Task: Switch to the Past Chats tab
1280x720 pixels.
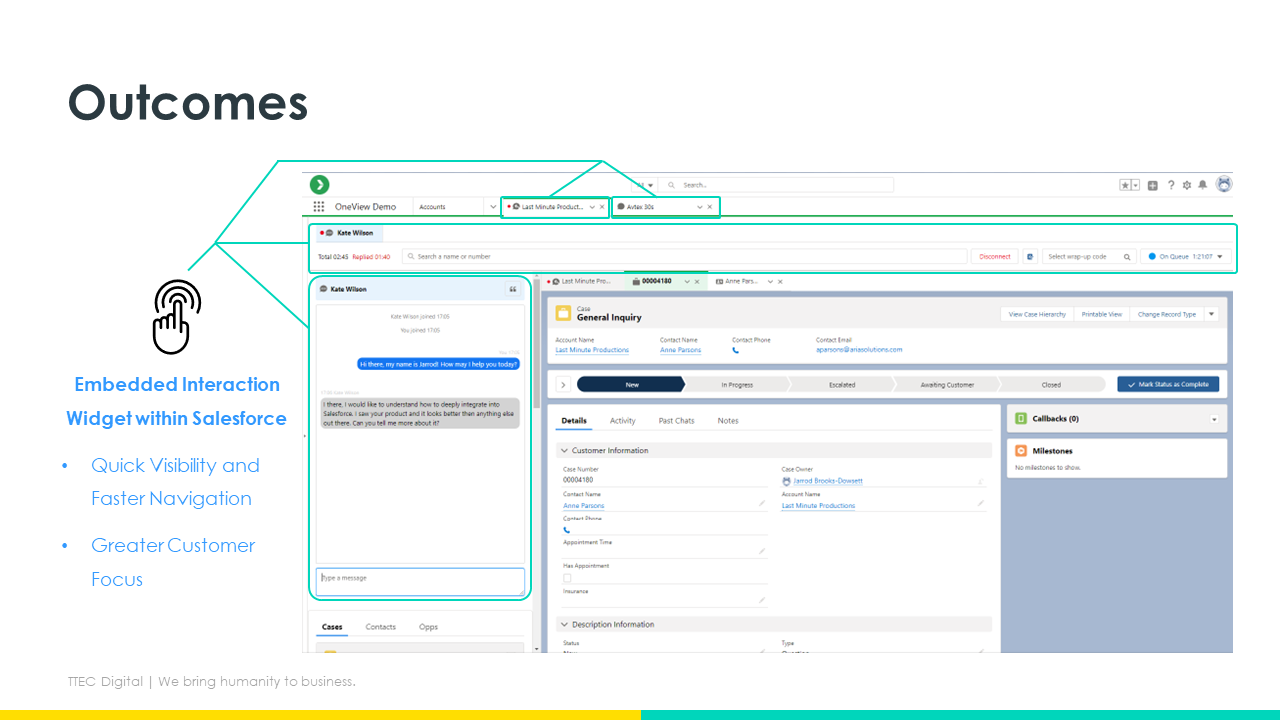Action: tap(677, 421)
